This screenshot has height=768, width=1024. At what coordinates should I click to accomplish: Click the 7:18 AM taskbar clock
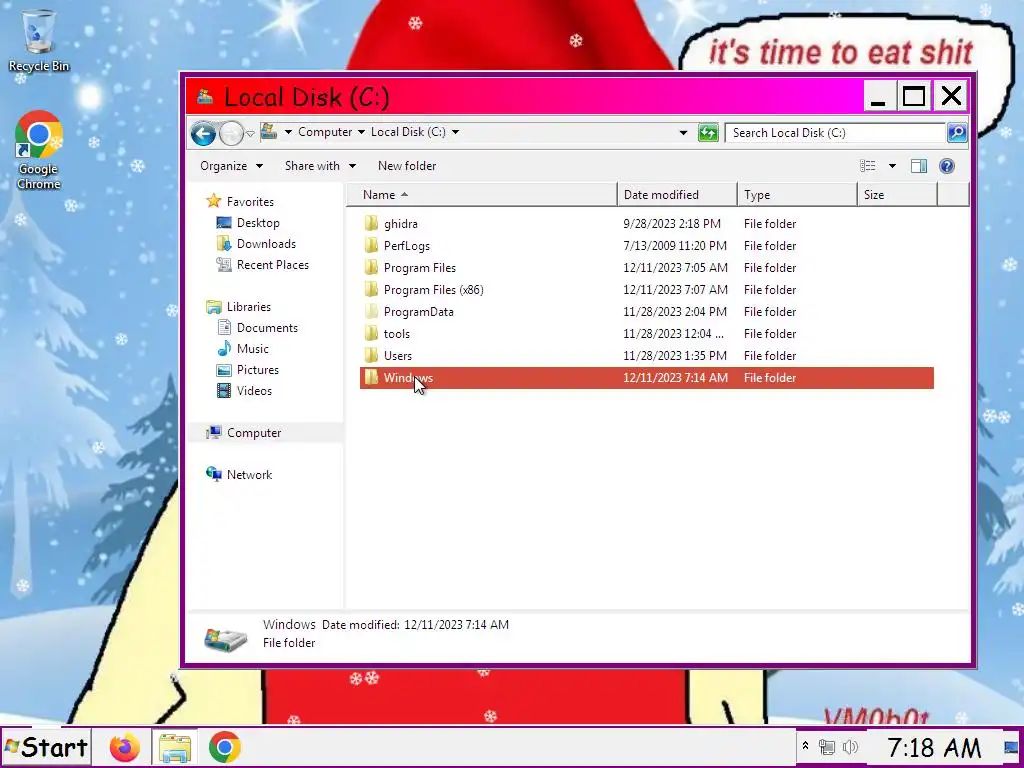(x=934, y=747)
